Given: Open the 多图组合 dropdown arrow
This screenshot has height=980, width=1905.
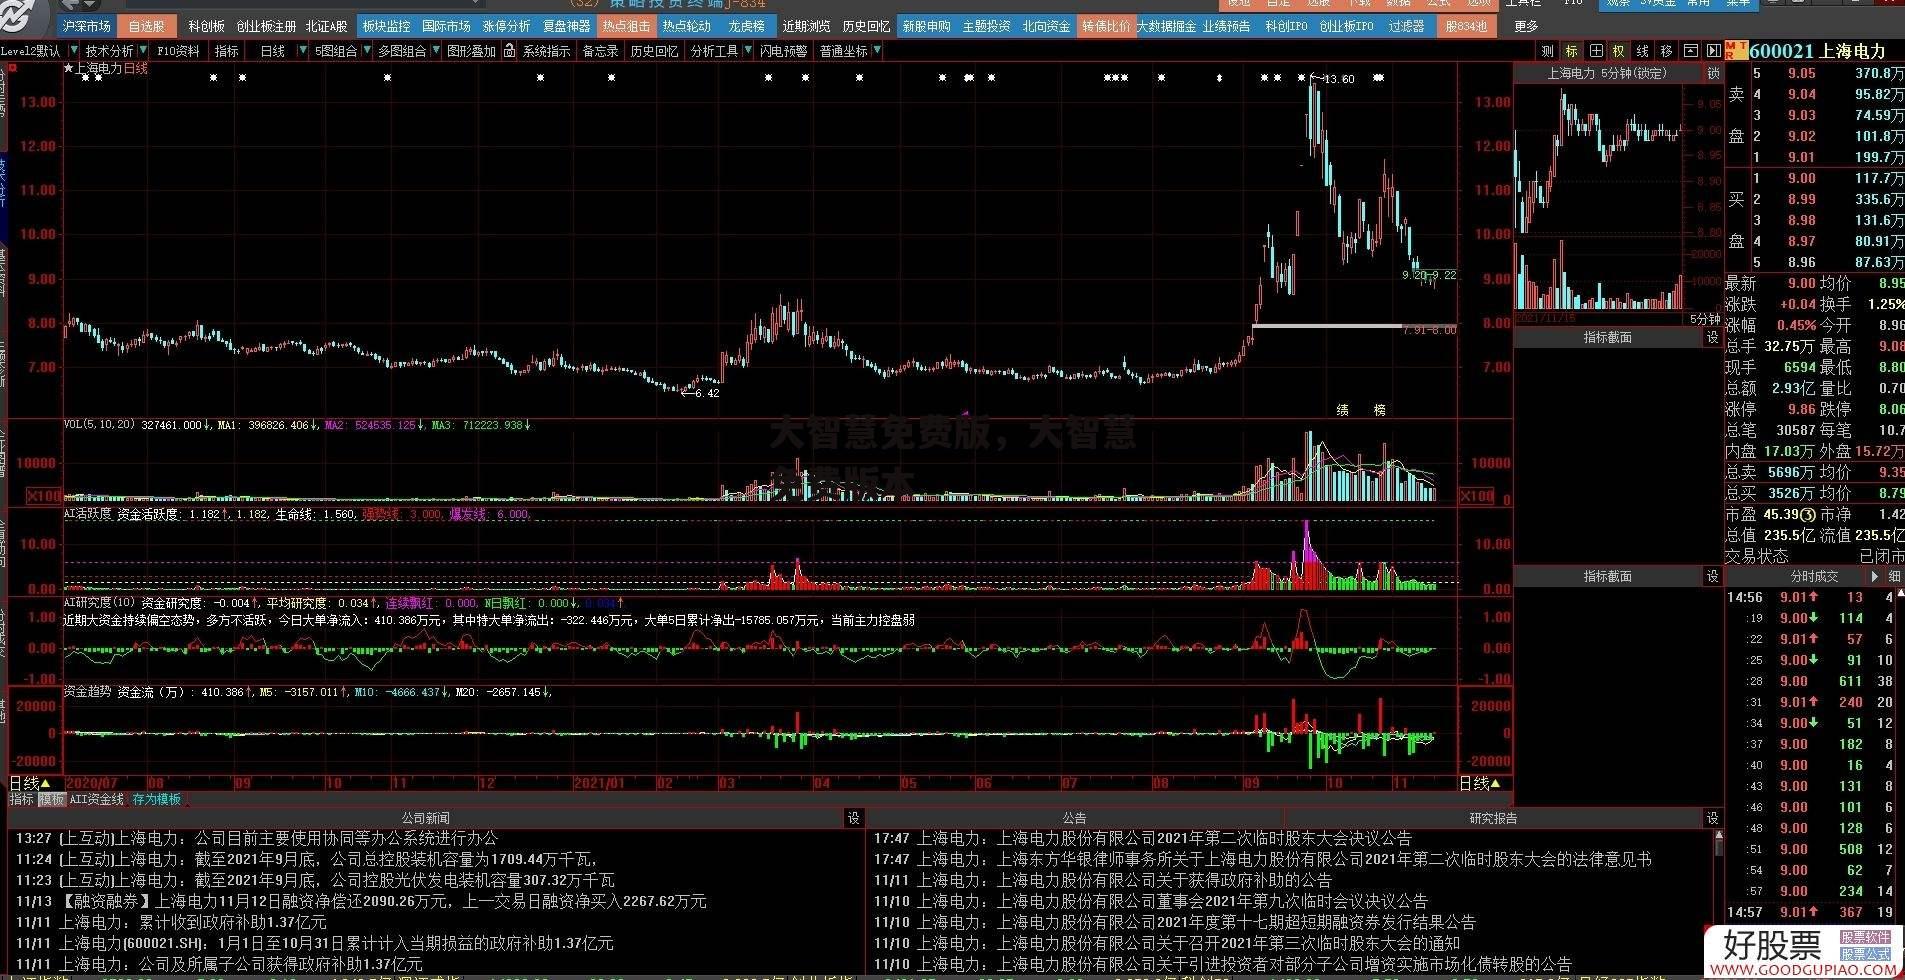Looking at the screenshot, I should (x=435, y=51).
